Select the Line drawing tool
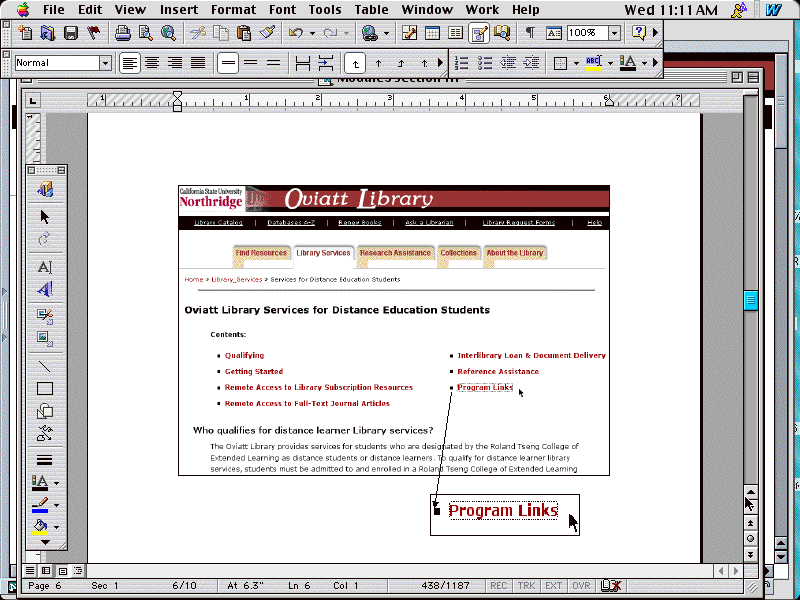 click(x=45, y=366)
